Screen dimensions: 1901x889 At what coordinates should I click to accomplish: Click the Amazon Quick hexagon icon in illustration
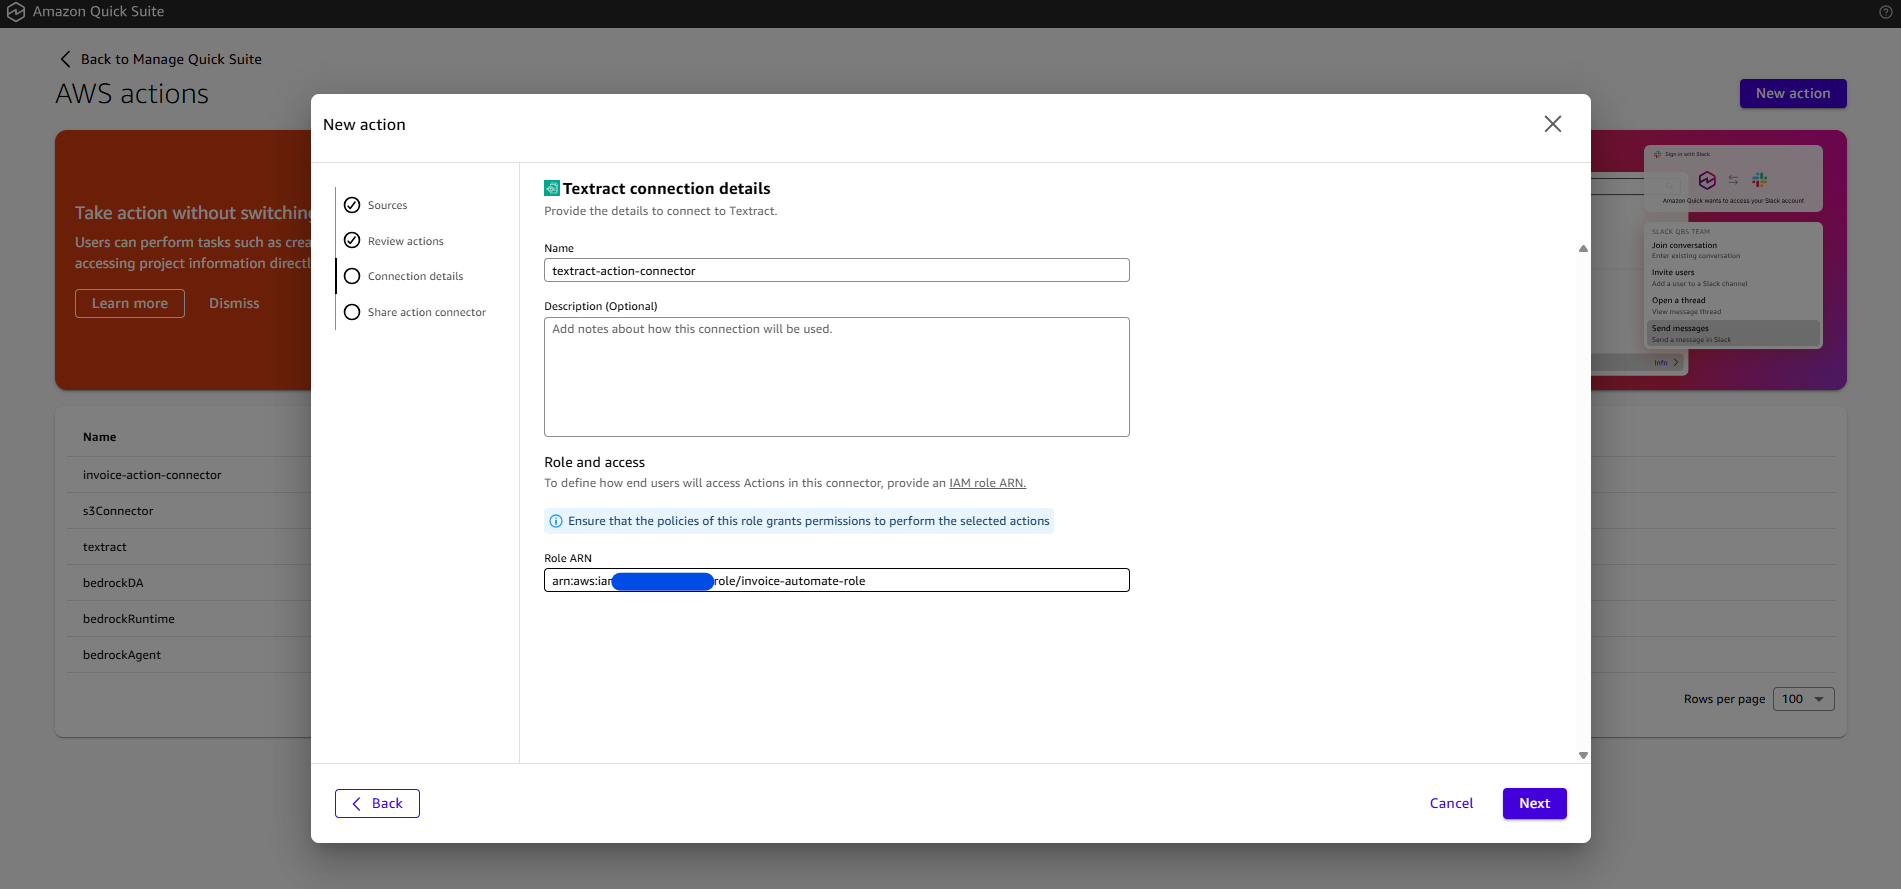pyautogui.click(x=1707, y=180)
